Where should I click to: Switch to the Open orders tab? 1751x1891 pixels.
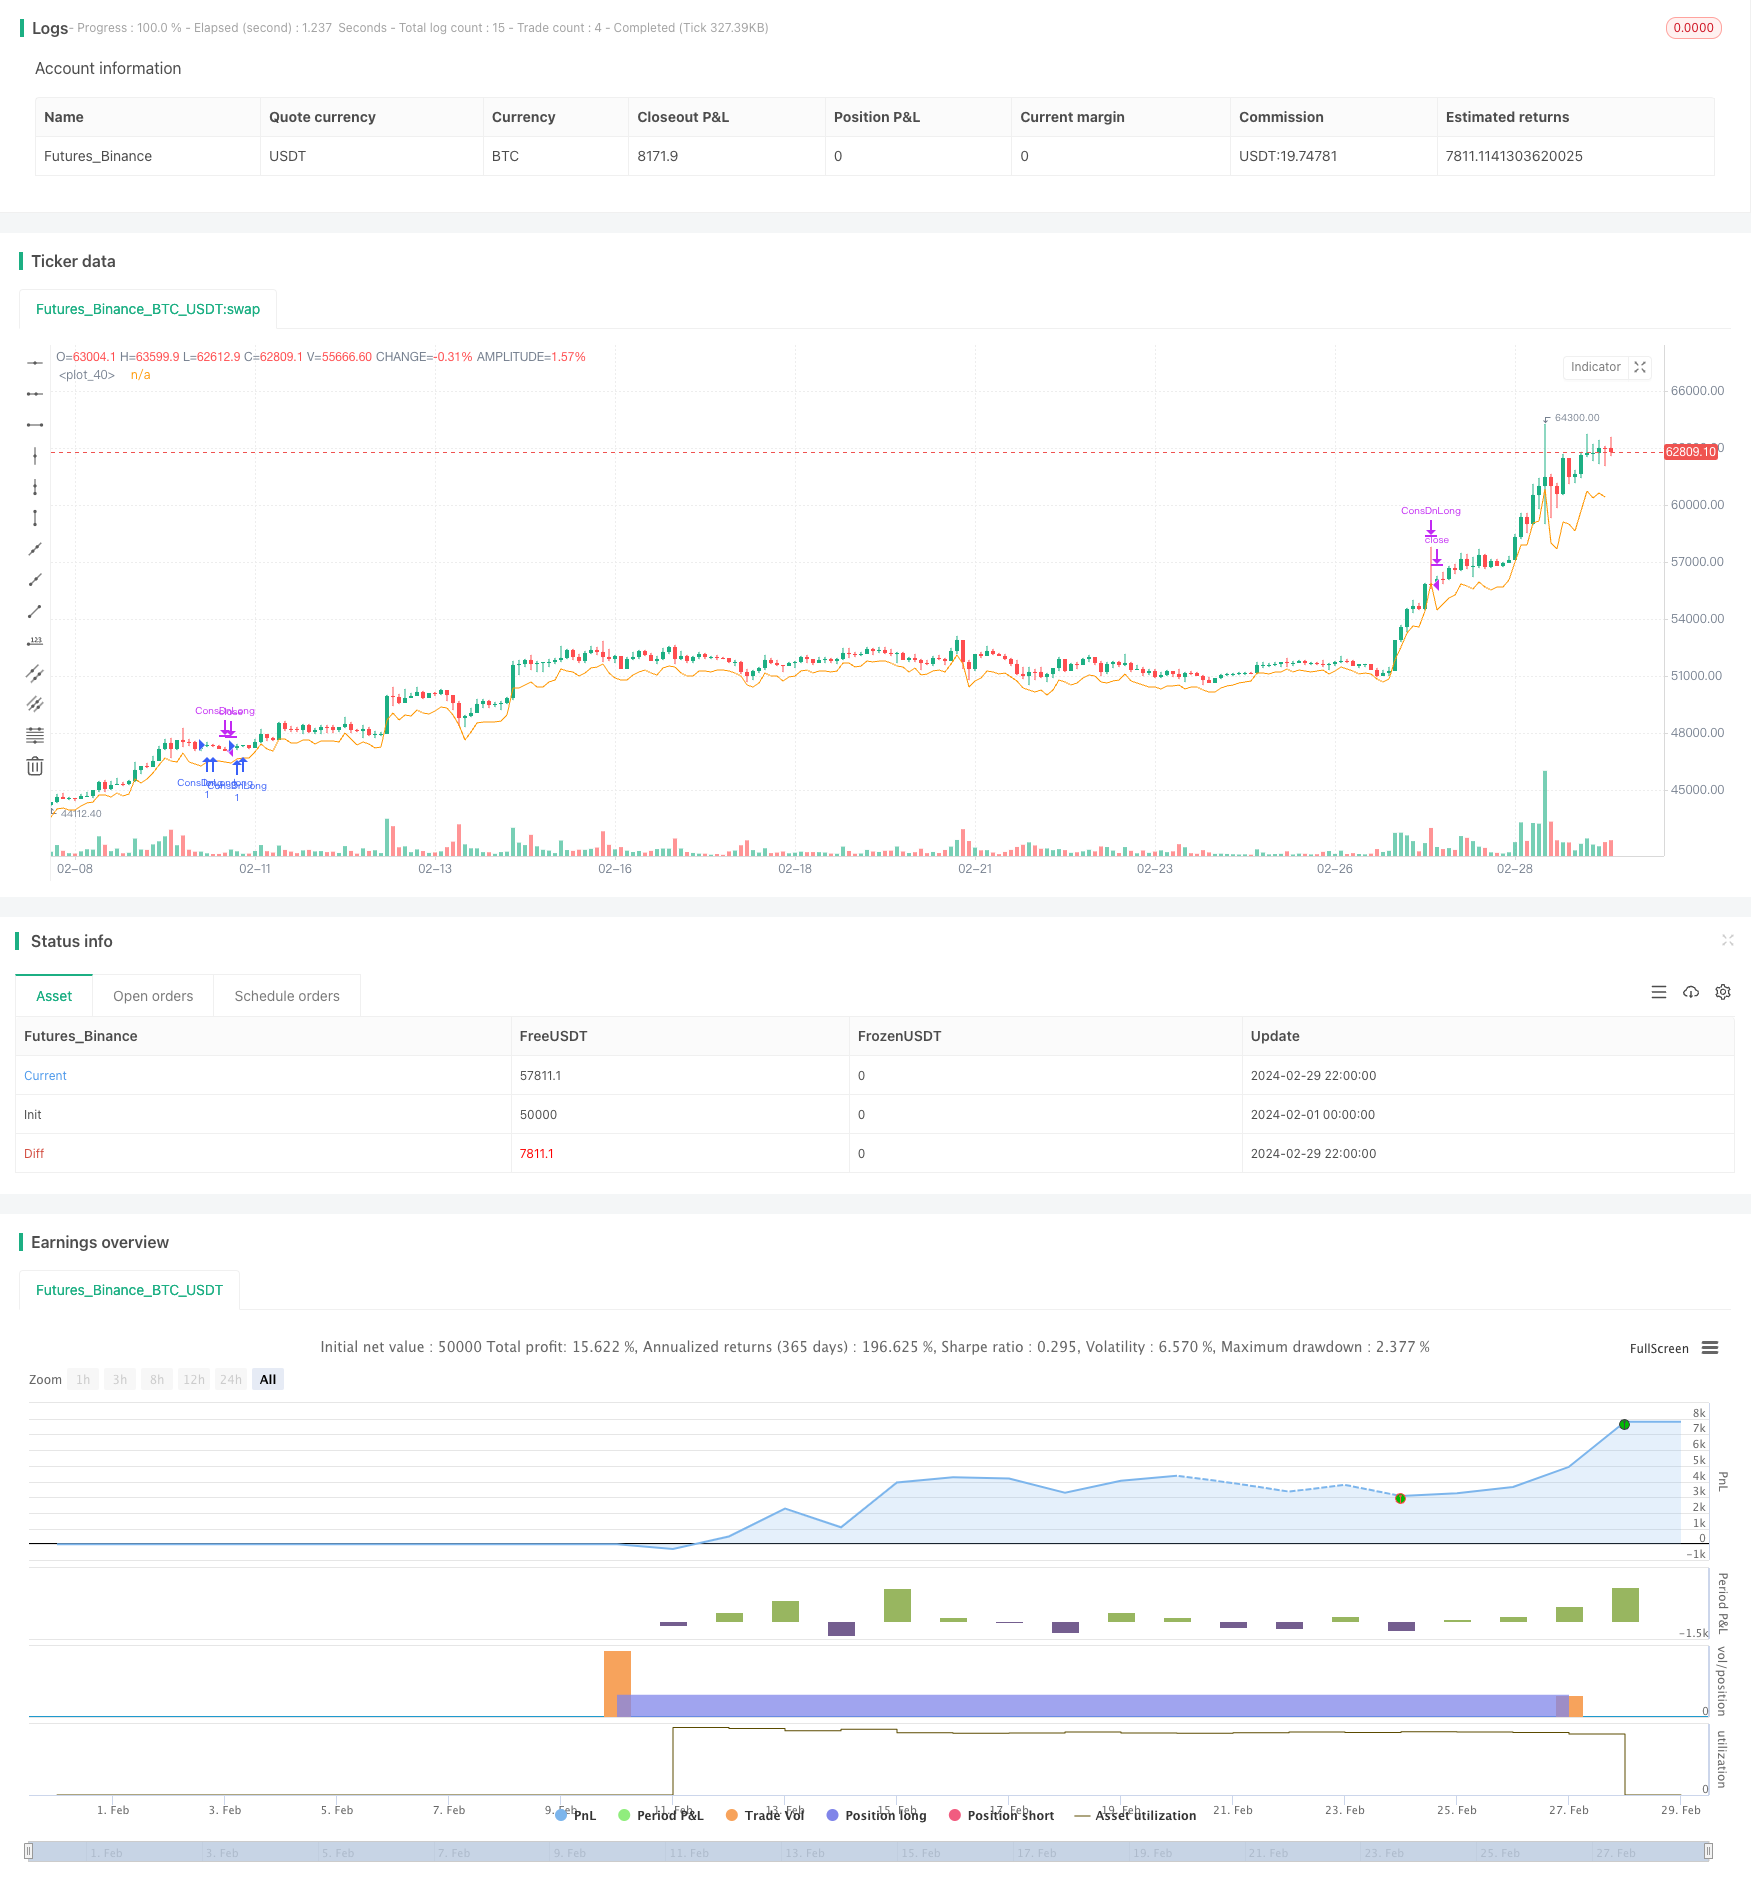(153, 996)
